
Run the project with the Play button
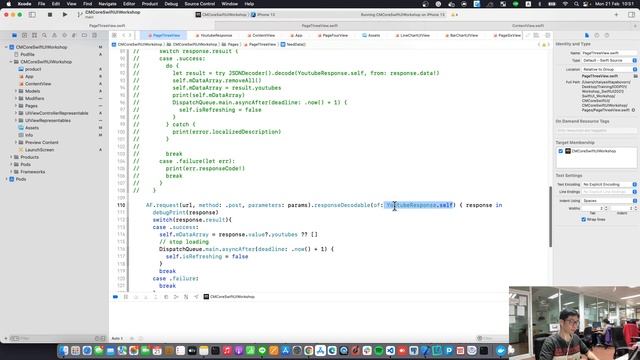click(65, 15)
